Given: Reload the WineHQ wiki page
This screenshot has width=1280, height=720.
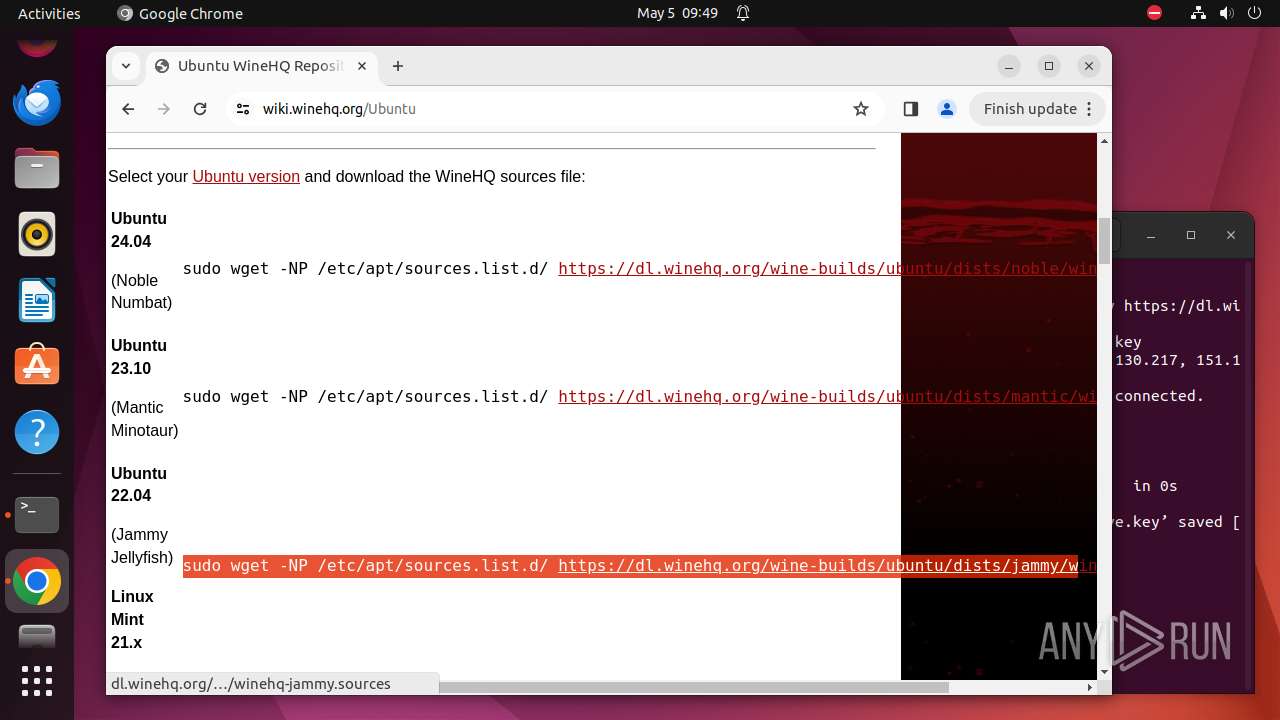Looking at the screenshot, I should pos(200,109).
